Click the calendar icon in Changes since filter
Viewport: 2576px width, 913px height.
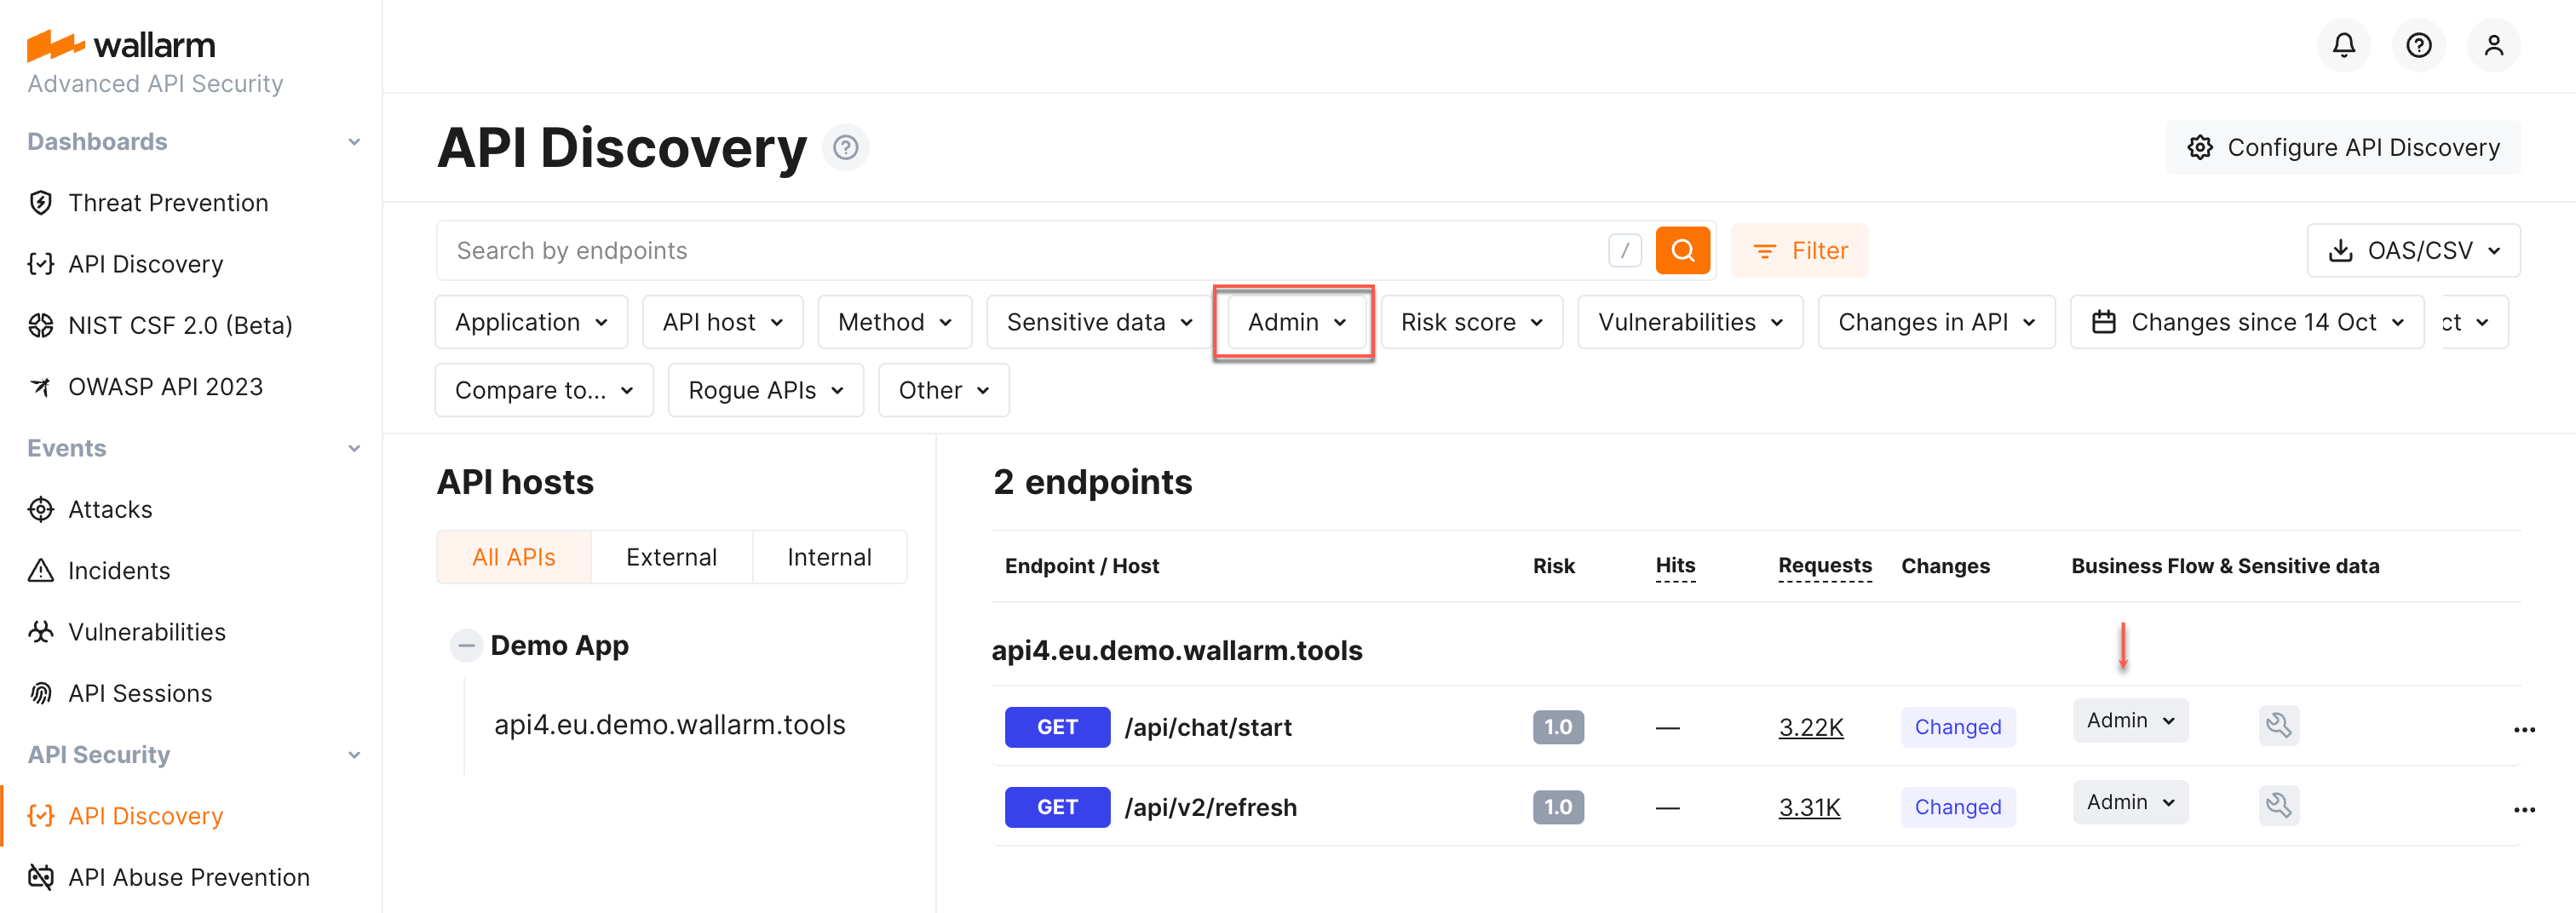coord(2106,321)
